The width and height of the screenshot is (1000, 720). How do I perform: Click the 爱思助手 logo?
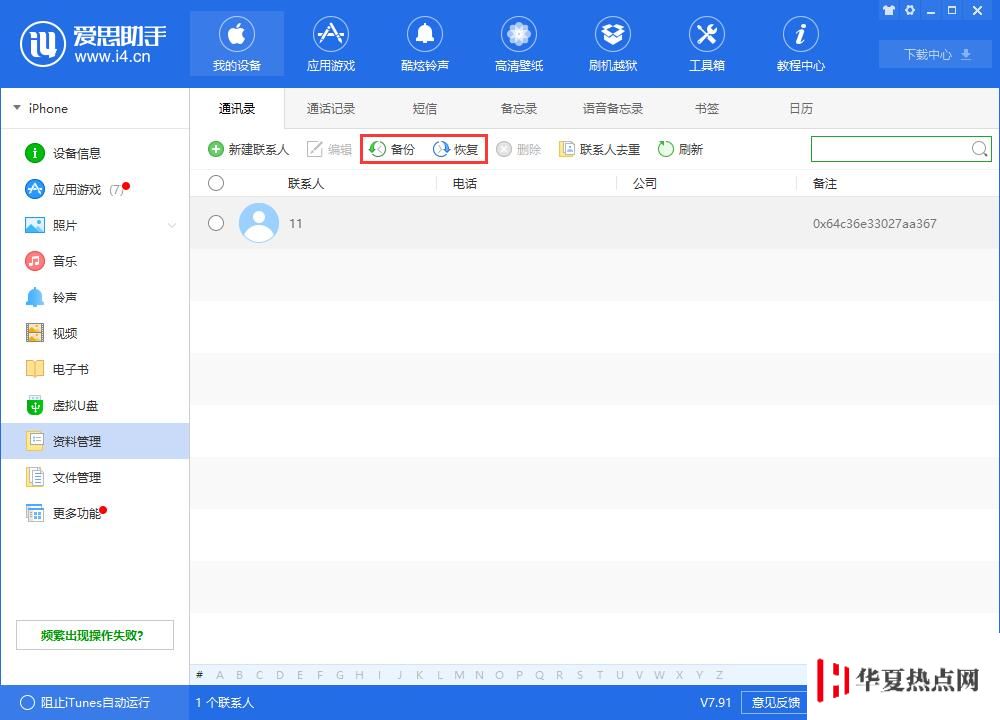click(93, 43)
